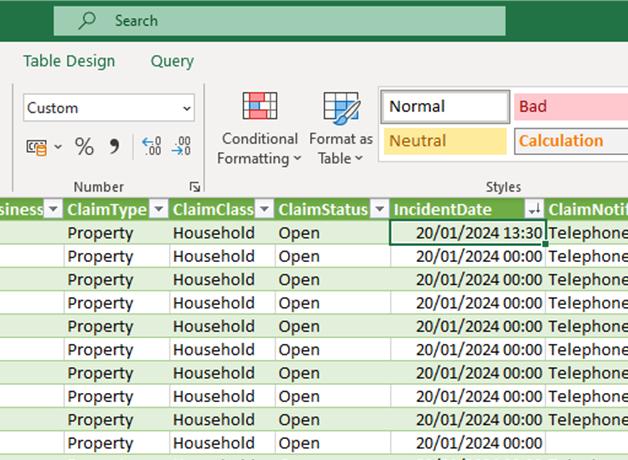Switch to the Query tab
The width and height of the screenshot is (628, 460).
click(172, 61)
